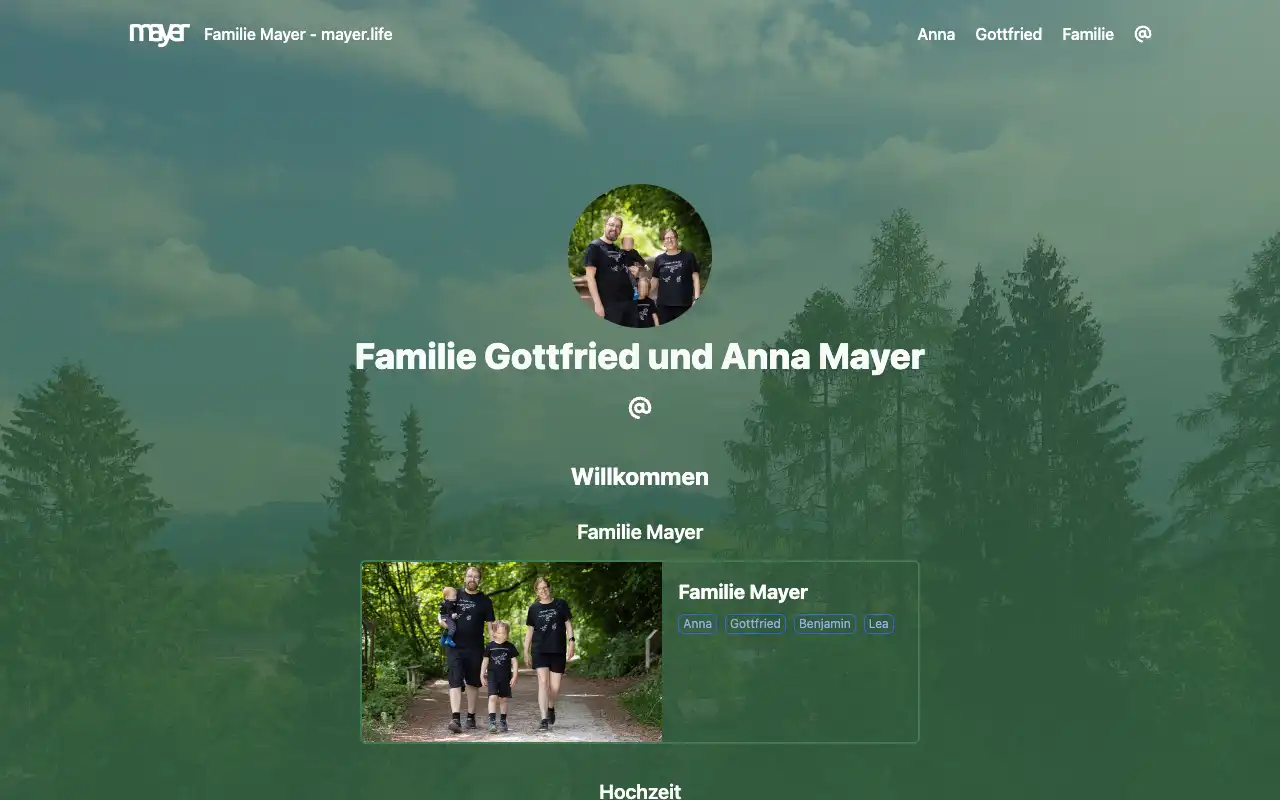Click the Hochzeit section heading
The height and width of the screenshot is (800, 1280).
[640, 791]
